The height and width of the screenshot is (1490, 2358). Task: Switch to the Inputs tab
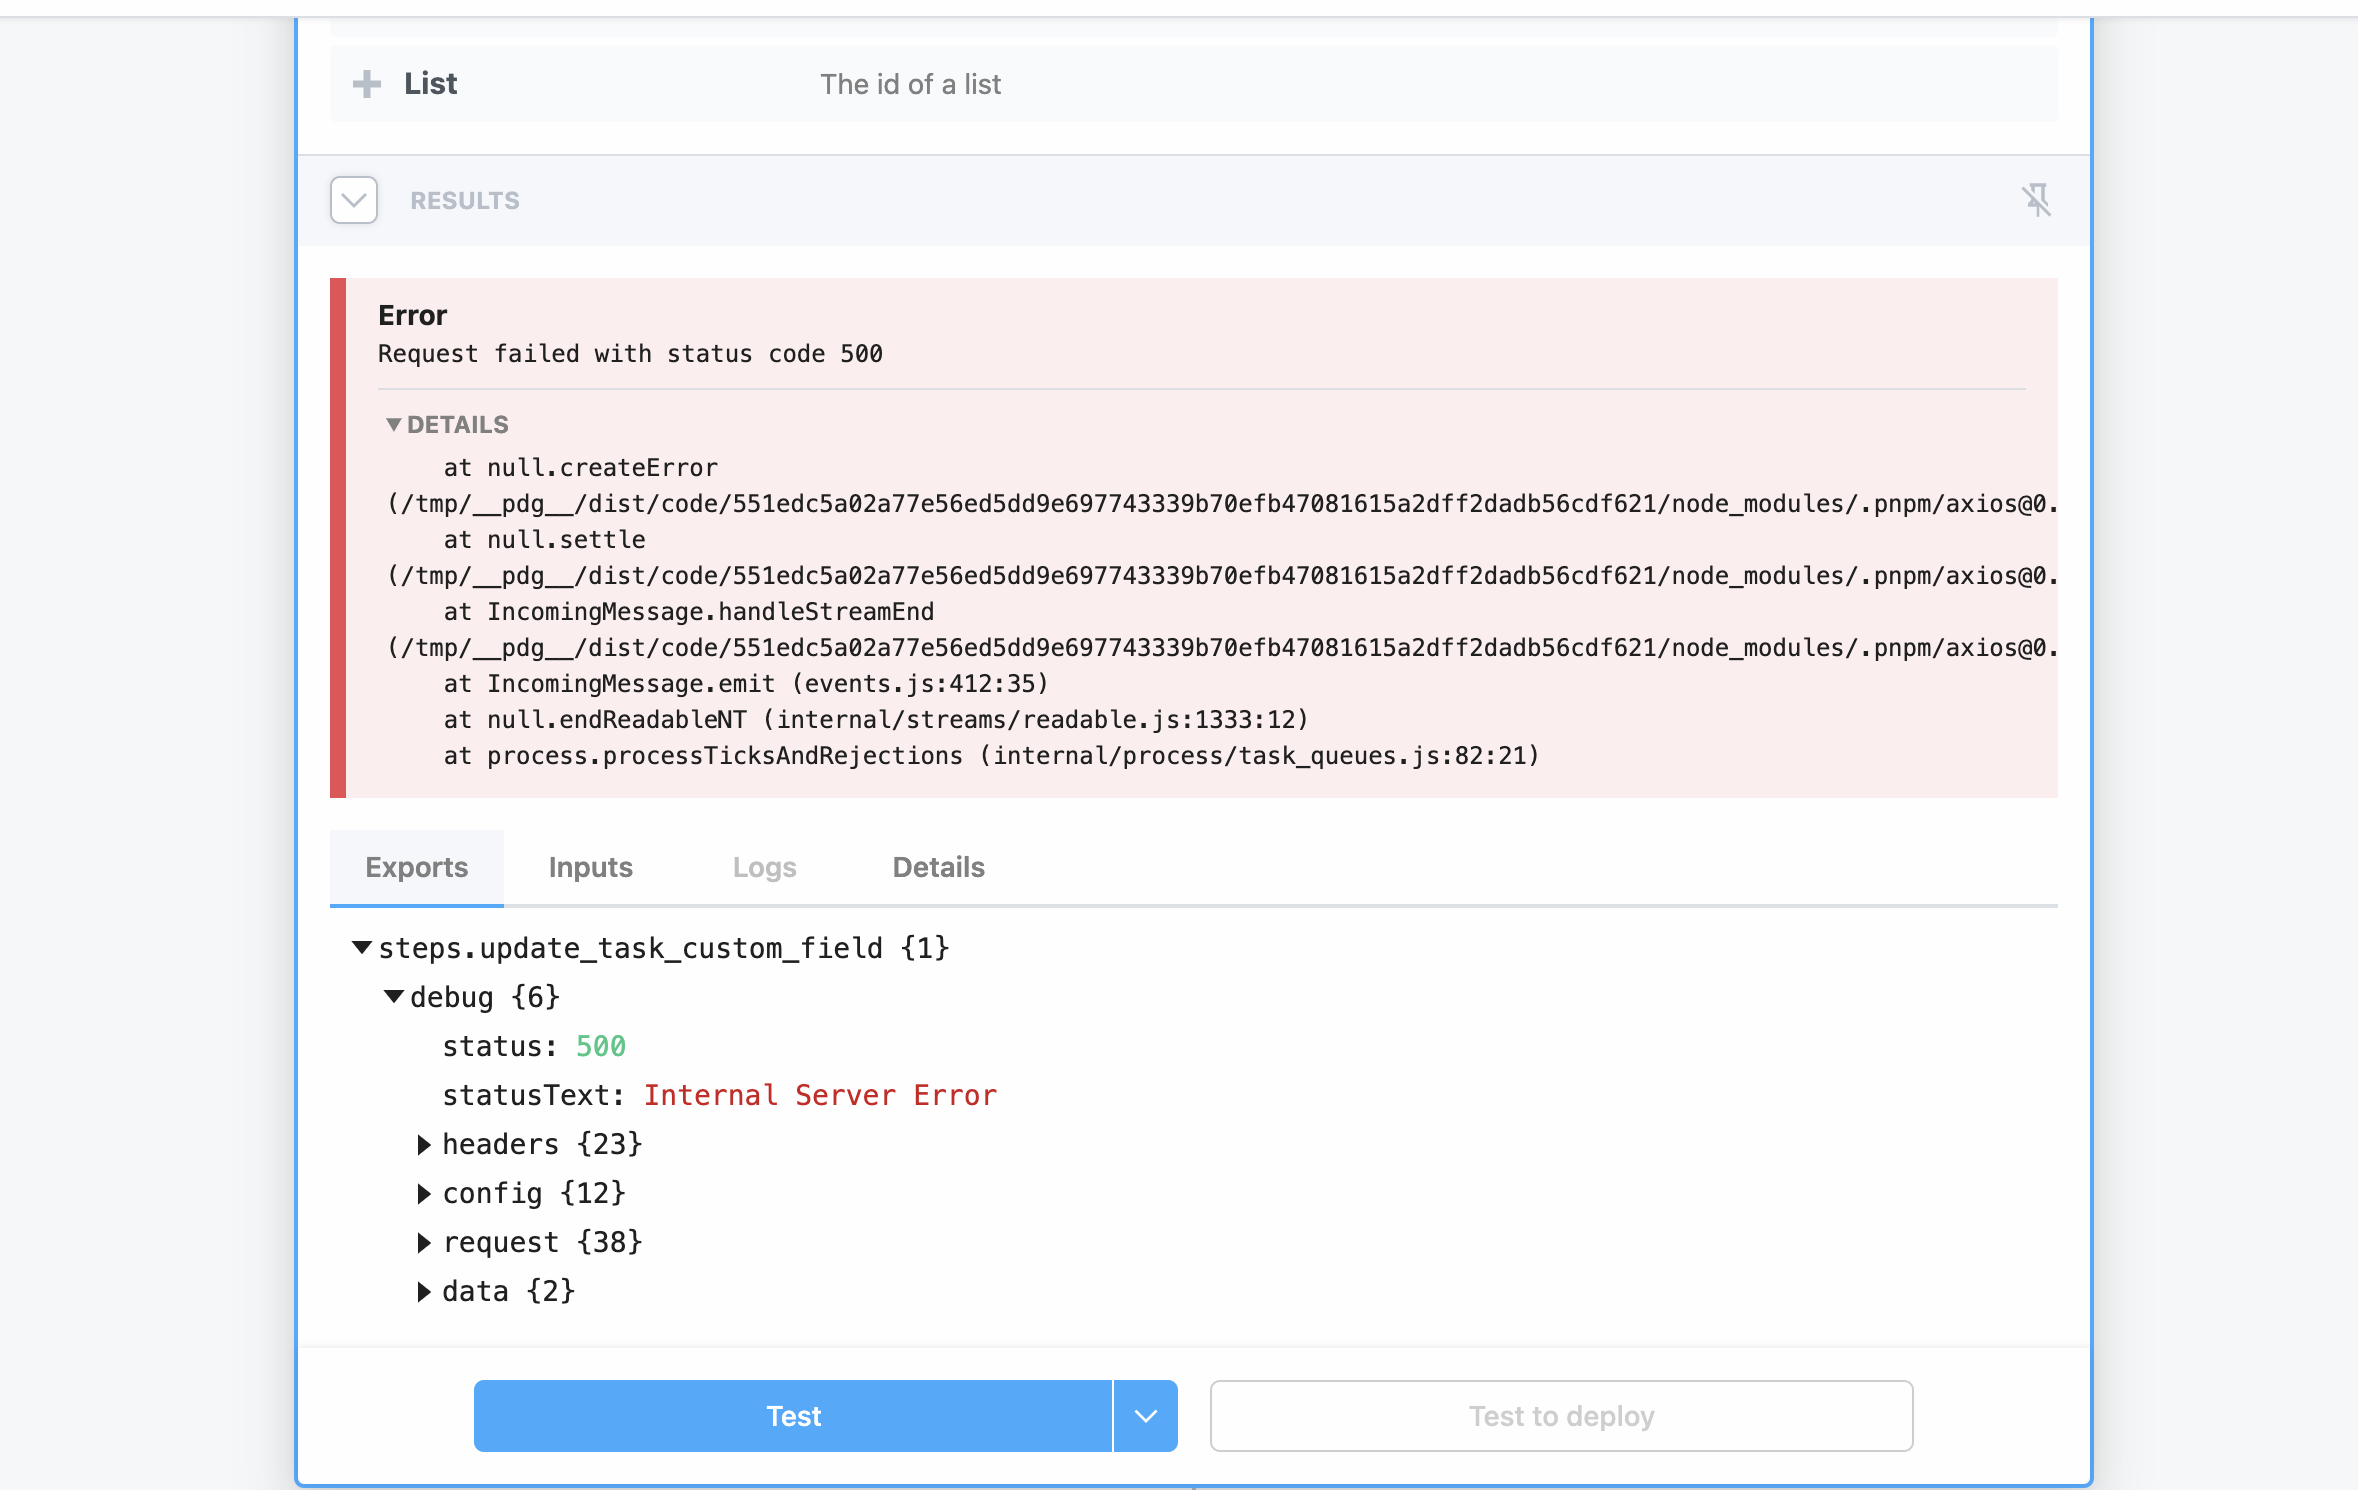tap(590, 867)
